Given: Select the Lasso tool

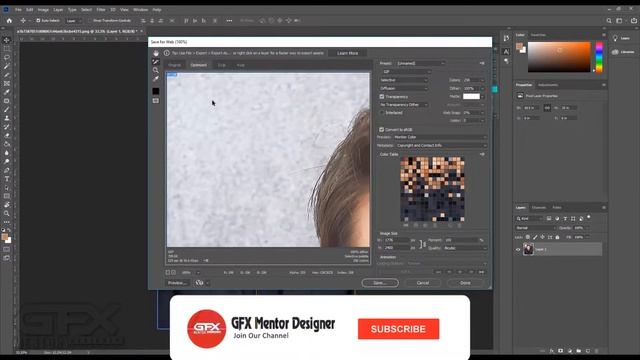Looking at the screenshot, I should 7,57.
